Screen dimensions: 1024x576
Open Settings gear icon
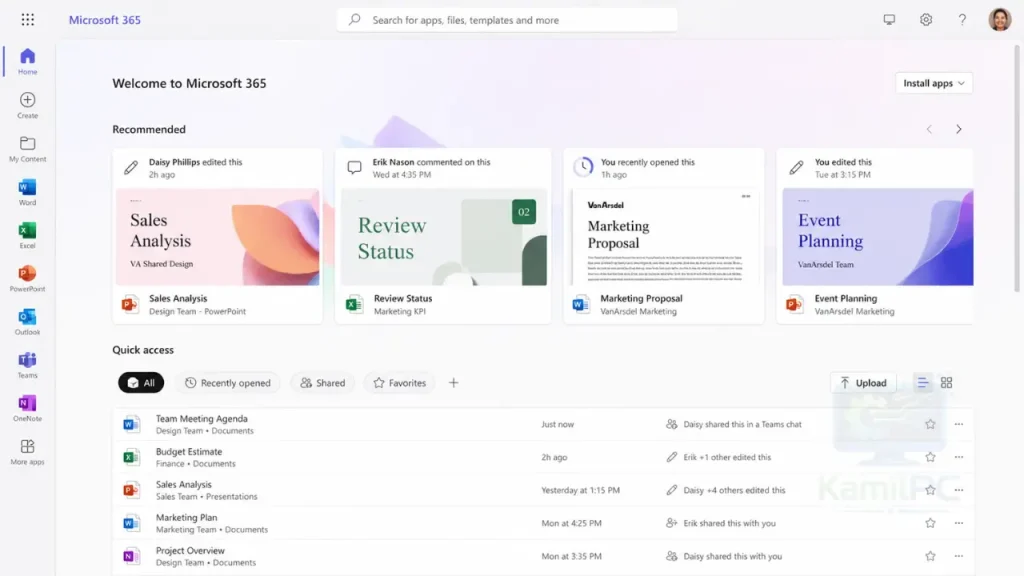pyautogui.click(x=926, y=20)
